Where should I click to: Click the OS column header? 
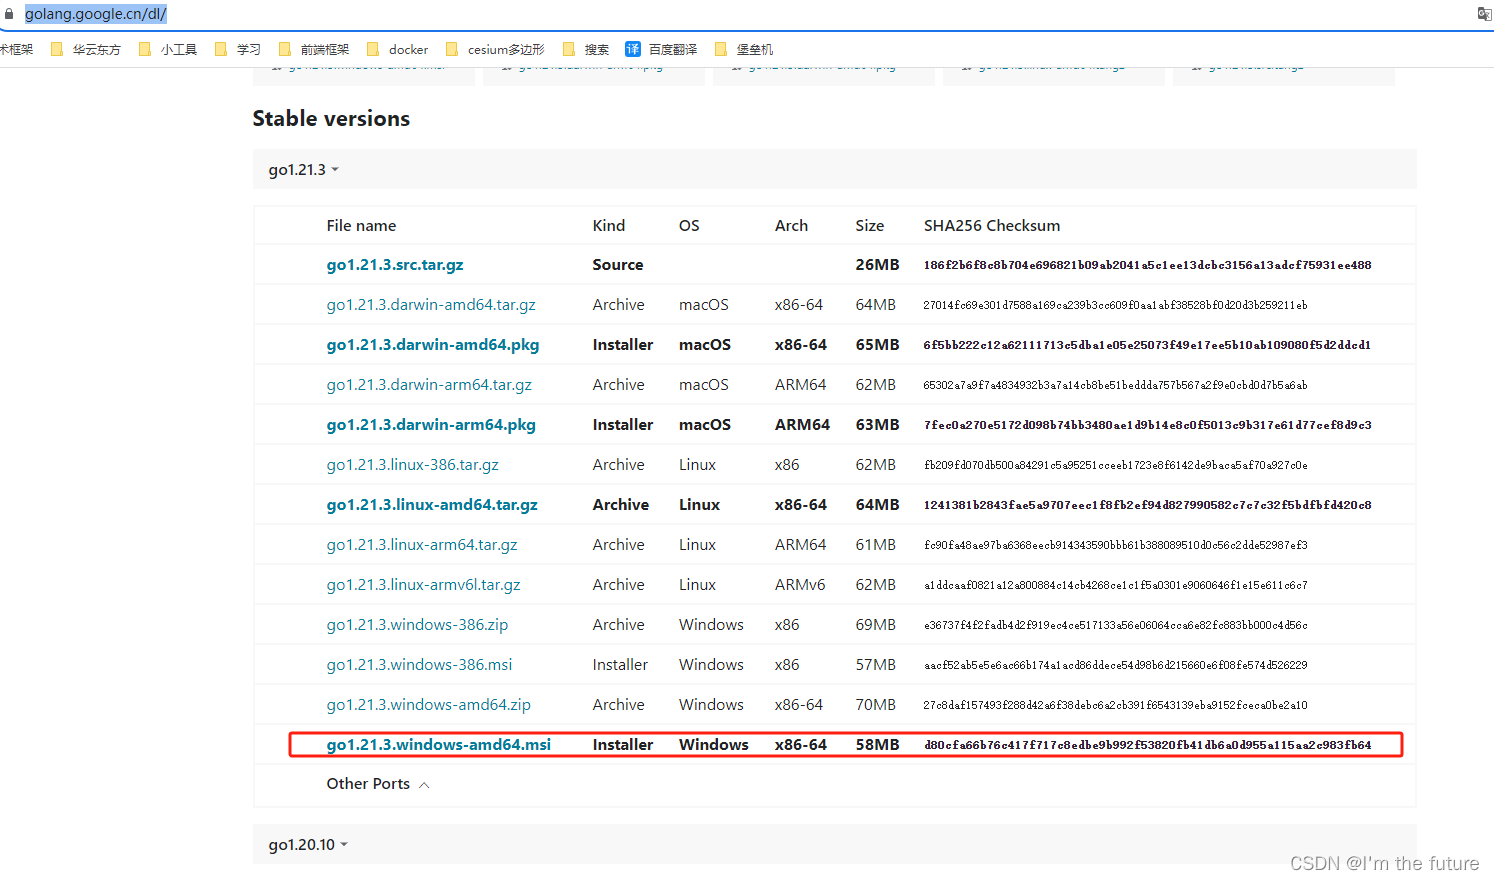(x=689, y=226)
